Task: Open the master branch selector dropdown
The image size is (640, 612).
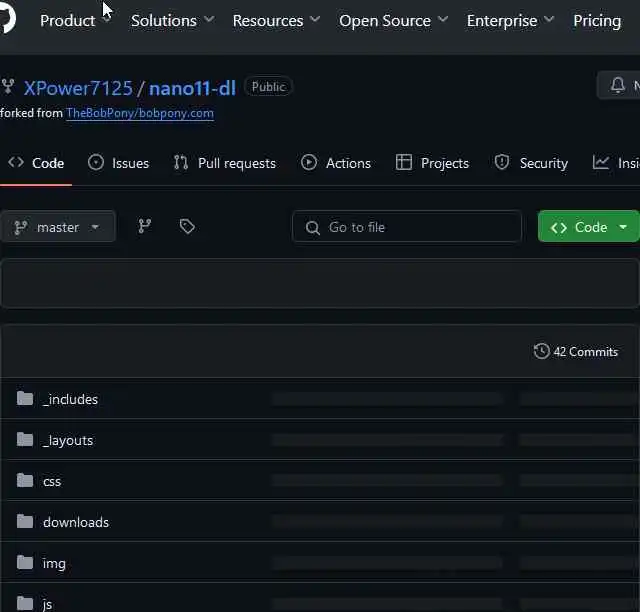Action: [x=58, y=227]
